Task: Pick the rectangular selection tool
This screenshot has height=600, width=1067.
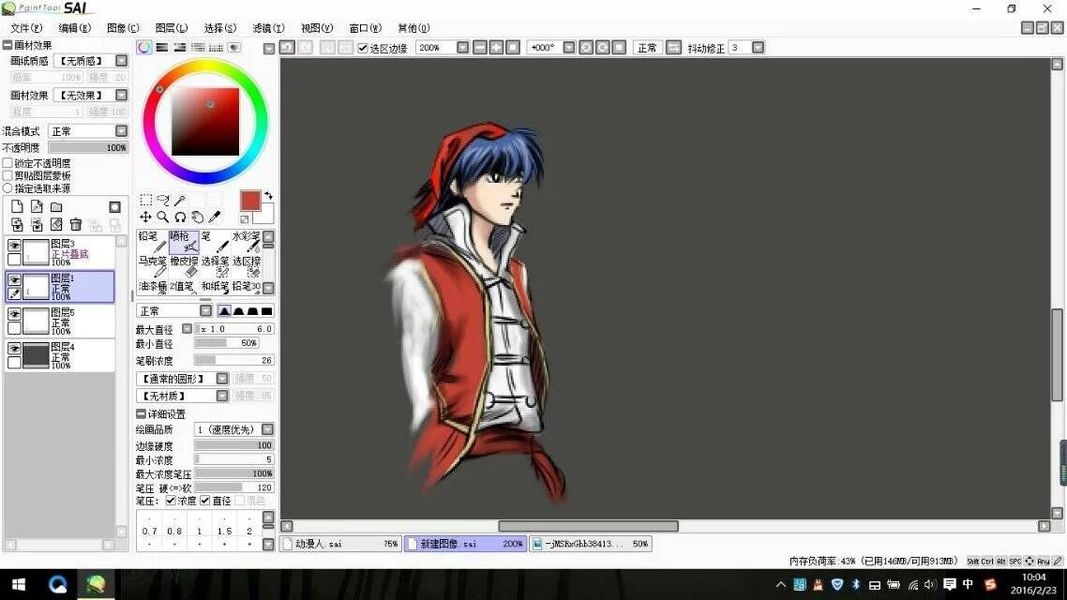Action: point(146,200)
